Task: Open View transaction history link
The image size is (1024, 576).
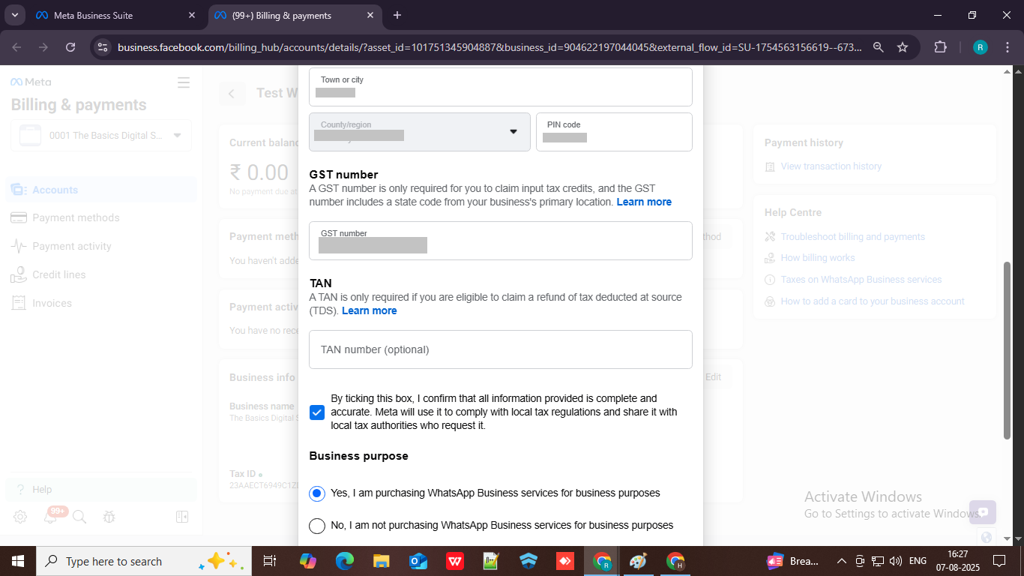Action: tap(831, 167)
